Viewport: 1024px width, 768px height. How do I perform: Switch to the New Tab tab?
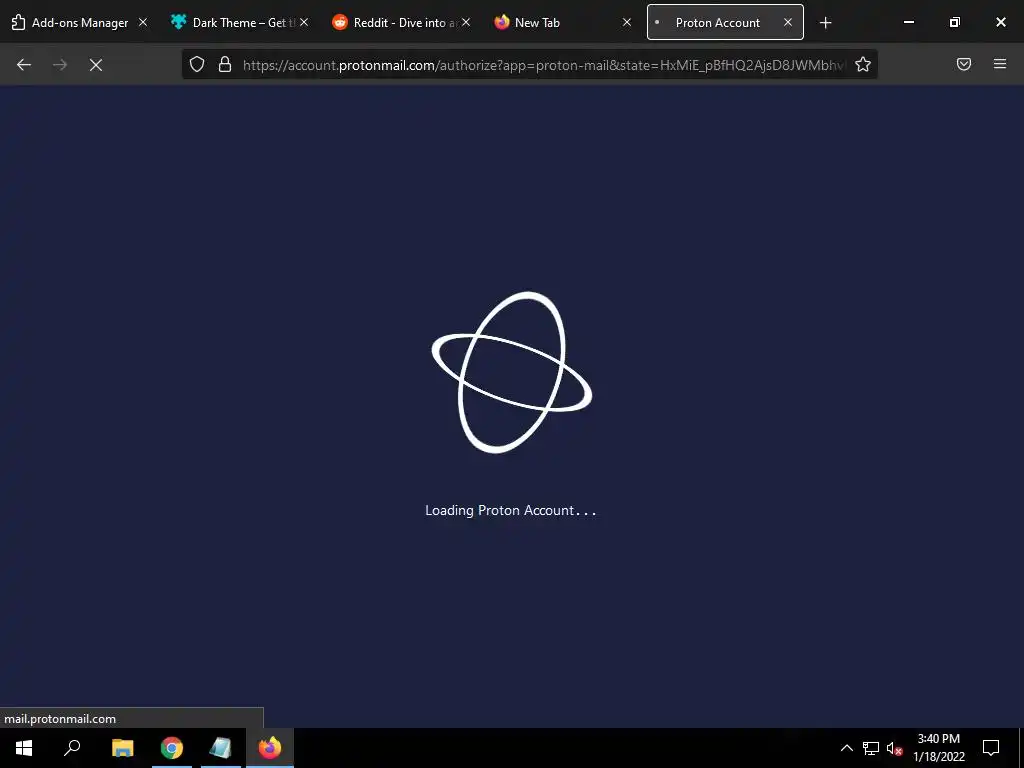coord(562,23)
